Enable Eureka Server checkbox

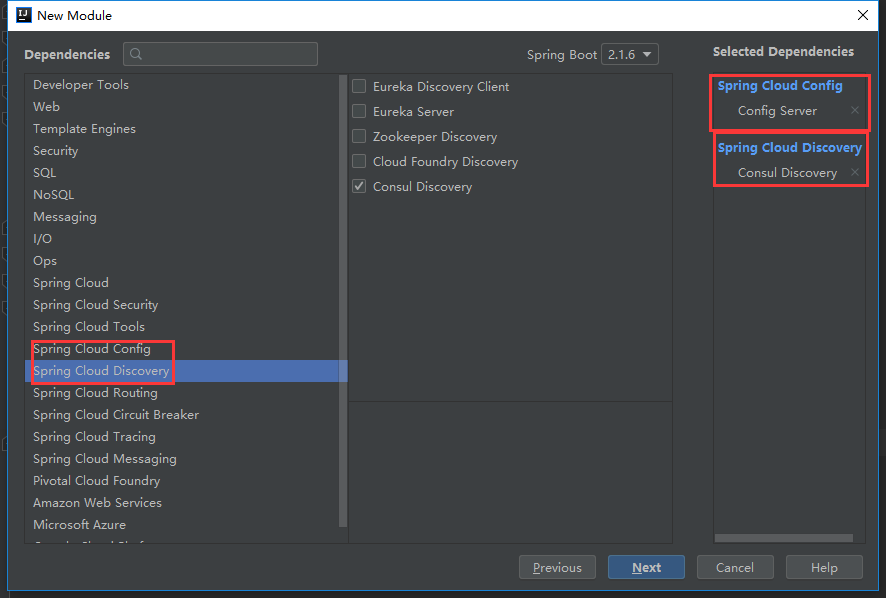coord(359,111)
